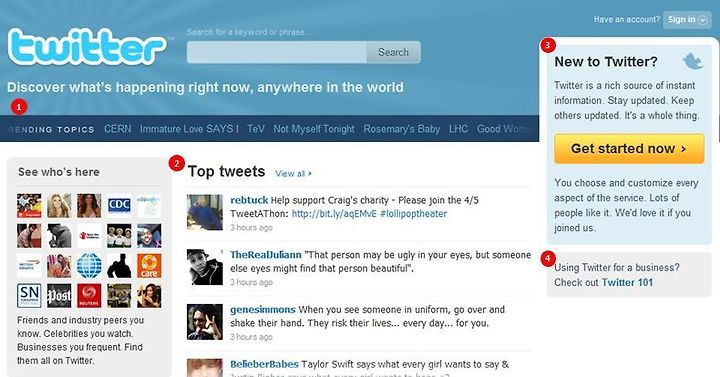
Task: Open TheReaDuliann's profile picture
Action: (205, 267)
